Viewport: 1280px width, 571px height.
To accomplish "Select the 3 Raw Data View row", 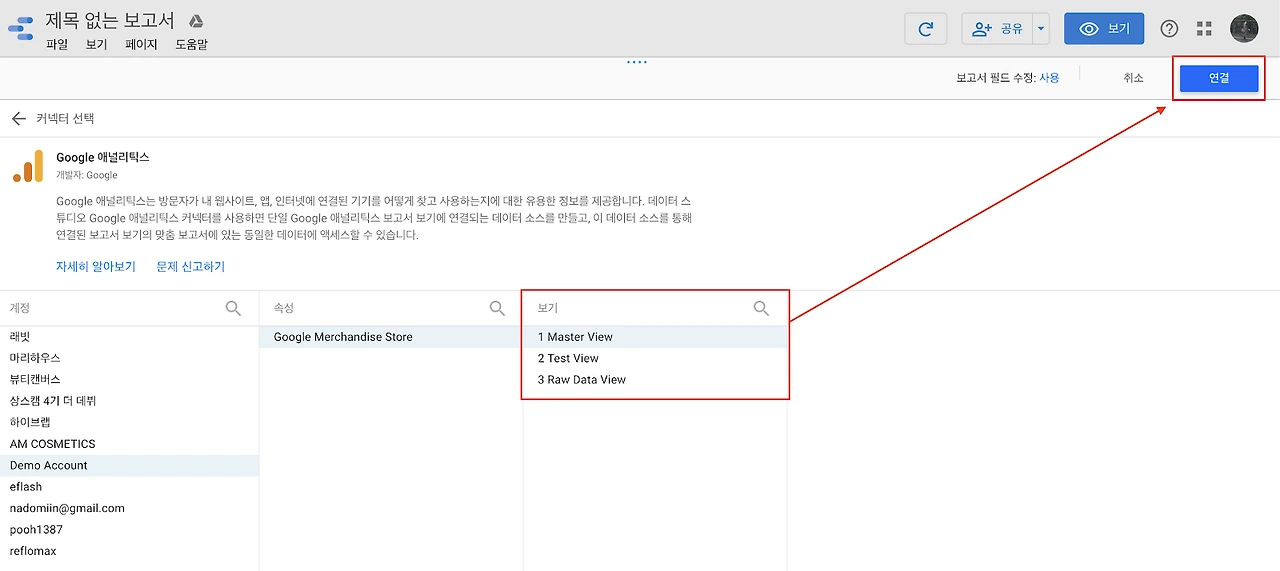I will [x=655, y=379].
